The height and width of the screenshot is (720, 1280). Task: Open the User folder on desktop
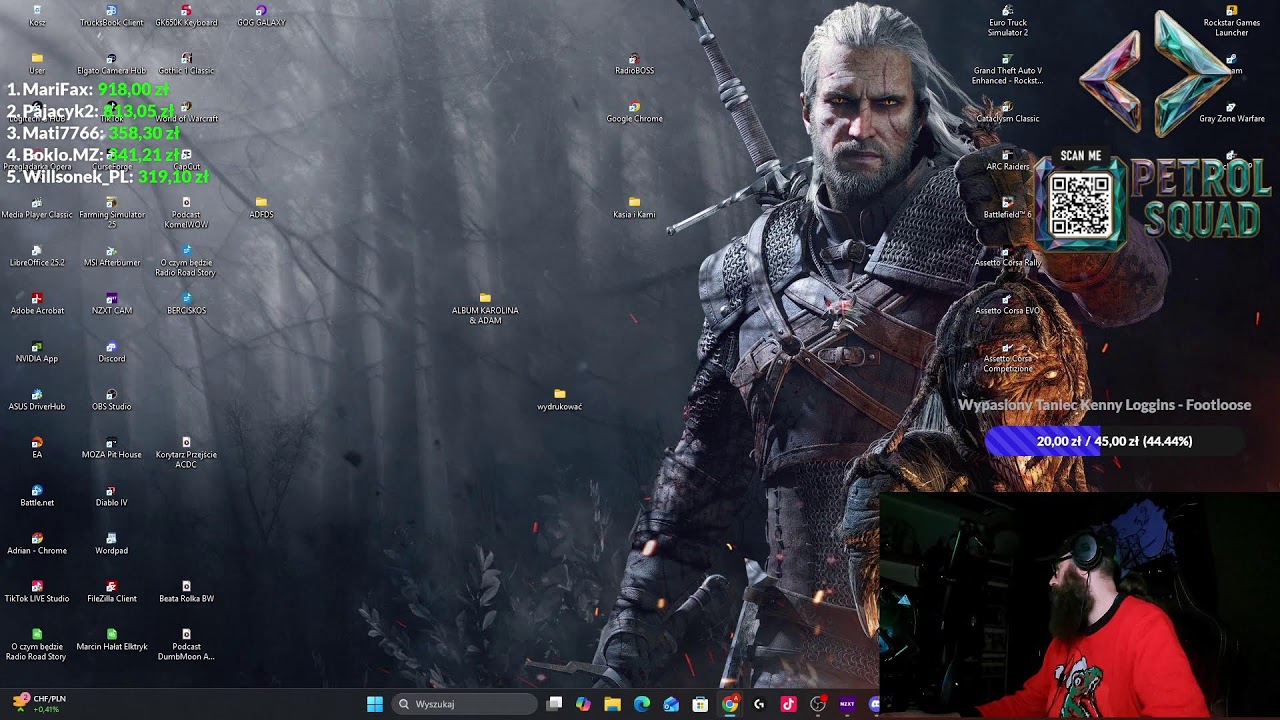point(37,64)
